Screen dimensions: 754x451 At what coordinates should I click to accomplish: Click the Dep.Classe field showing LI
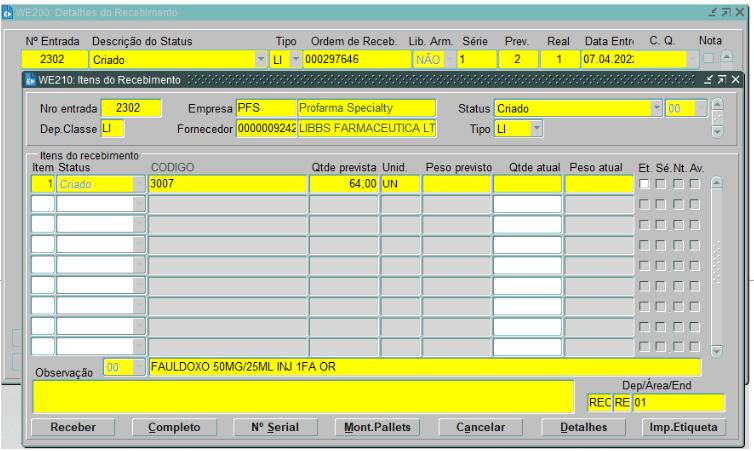click(x=112, y=128)
